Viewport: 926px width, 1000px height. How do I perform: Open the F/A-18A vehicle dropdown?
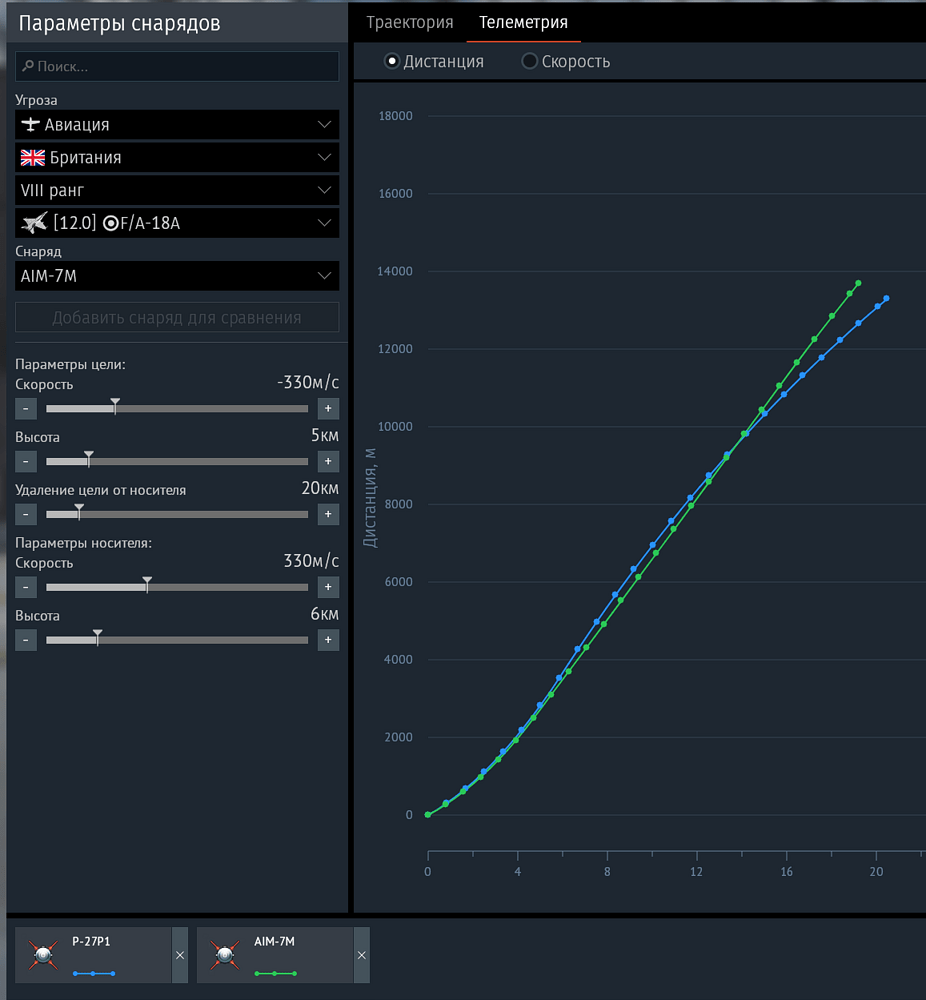[177, 223]
